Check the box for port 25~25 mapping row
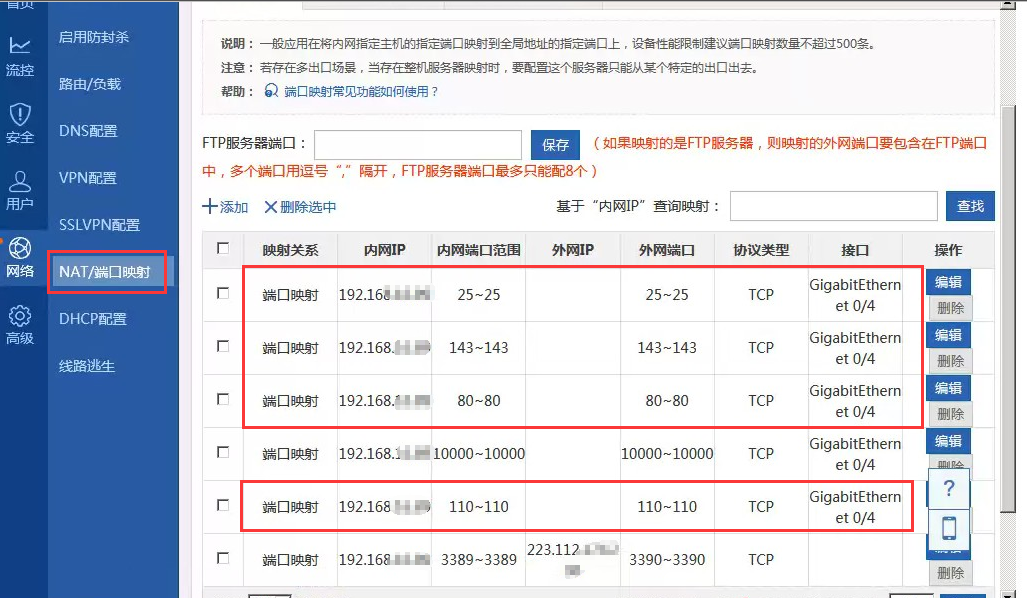 click(x=223, y=293)
